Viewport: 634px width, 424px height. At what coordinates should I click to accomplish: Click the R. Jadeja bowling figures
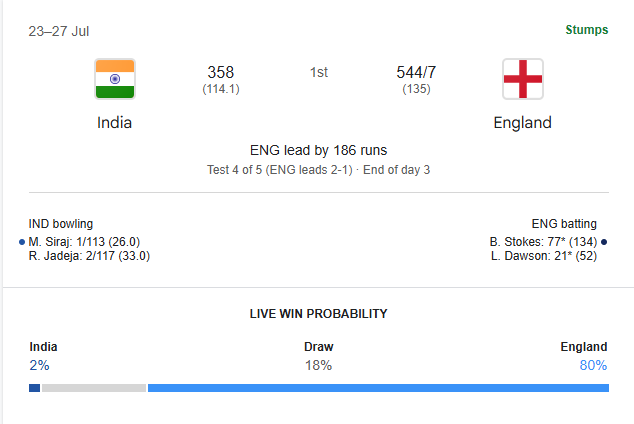(89, 256)
